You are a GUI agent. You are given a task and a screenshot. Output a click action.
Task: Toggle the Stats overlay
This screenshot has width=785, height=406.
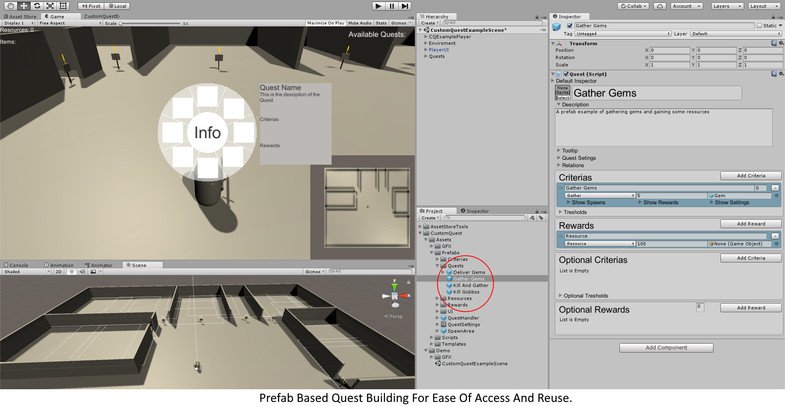click(x=381, y=23)
